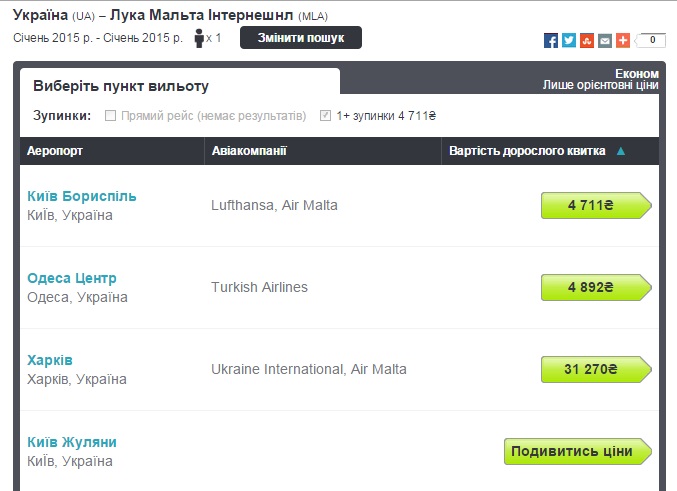Sort by Аеропорт column header
The image size is (677, 491).
[x=55, y=151]
